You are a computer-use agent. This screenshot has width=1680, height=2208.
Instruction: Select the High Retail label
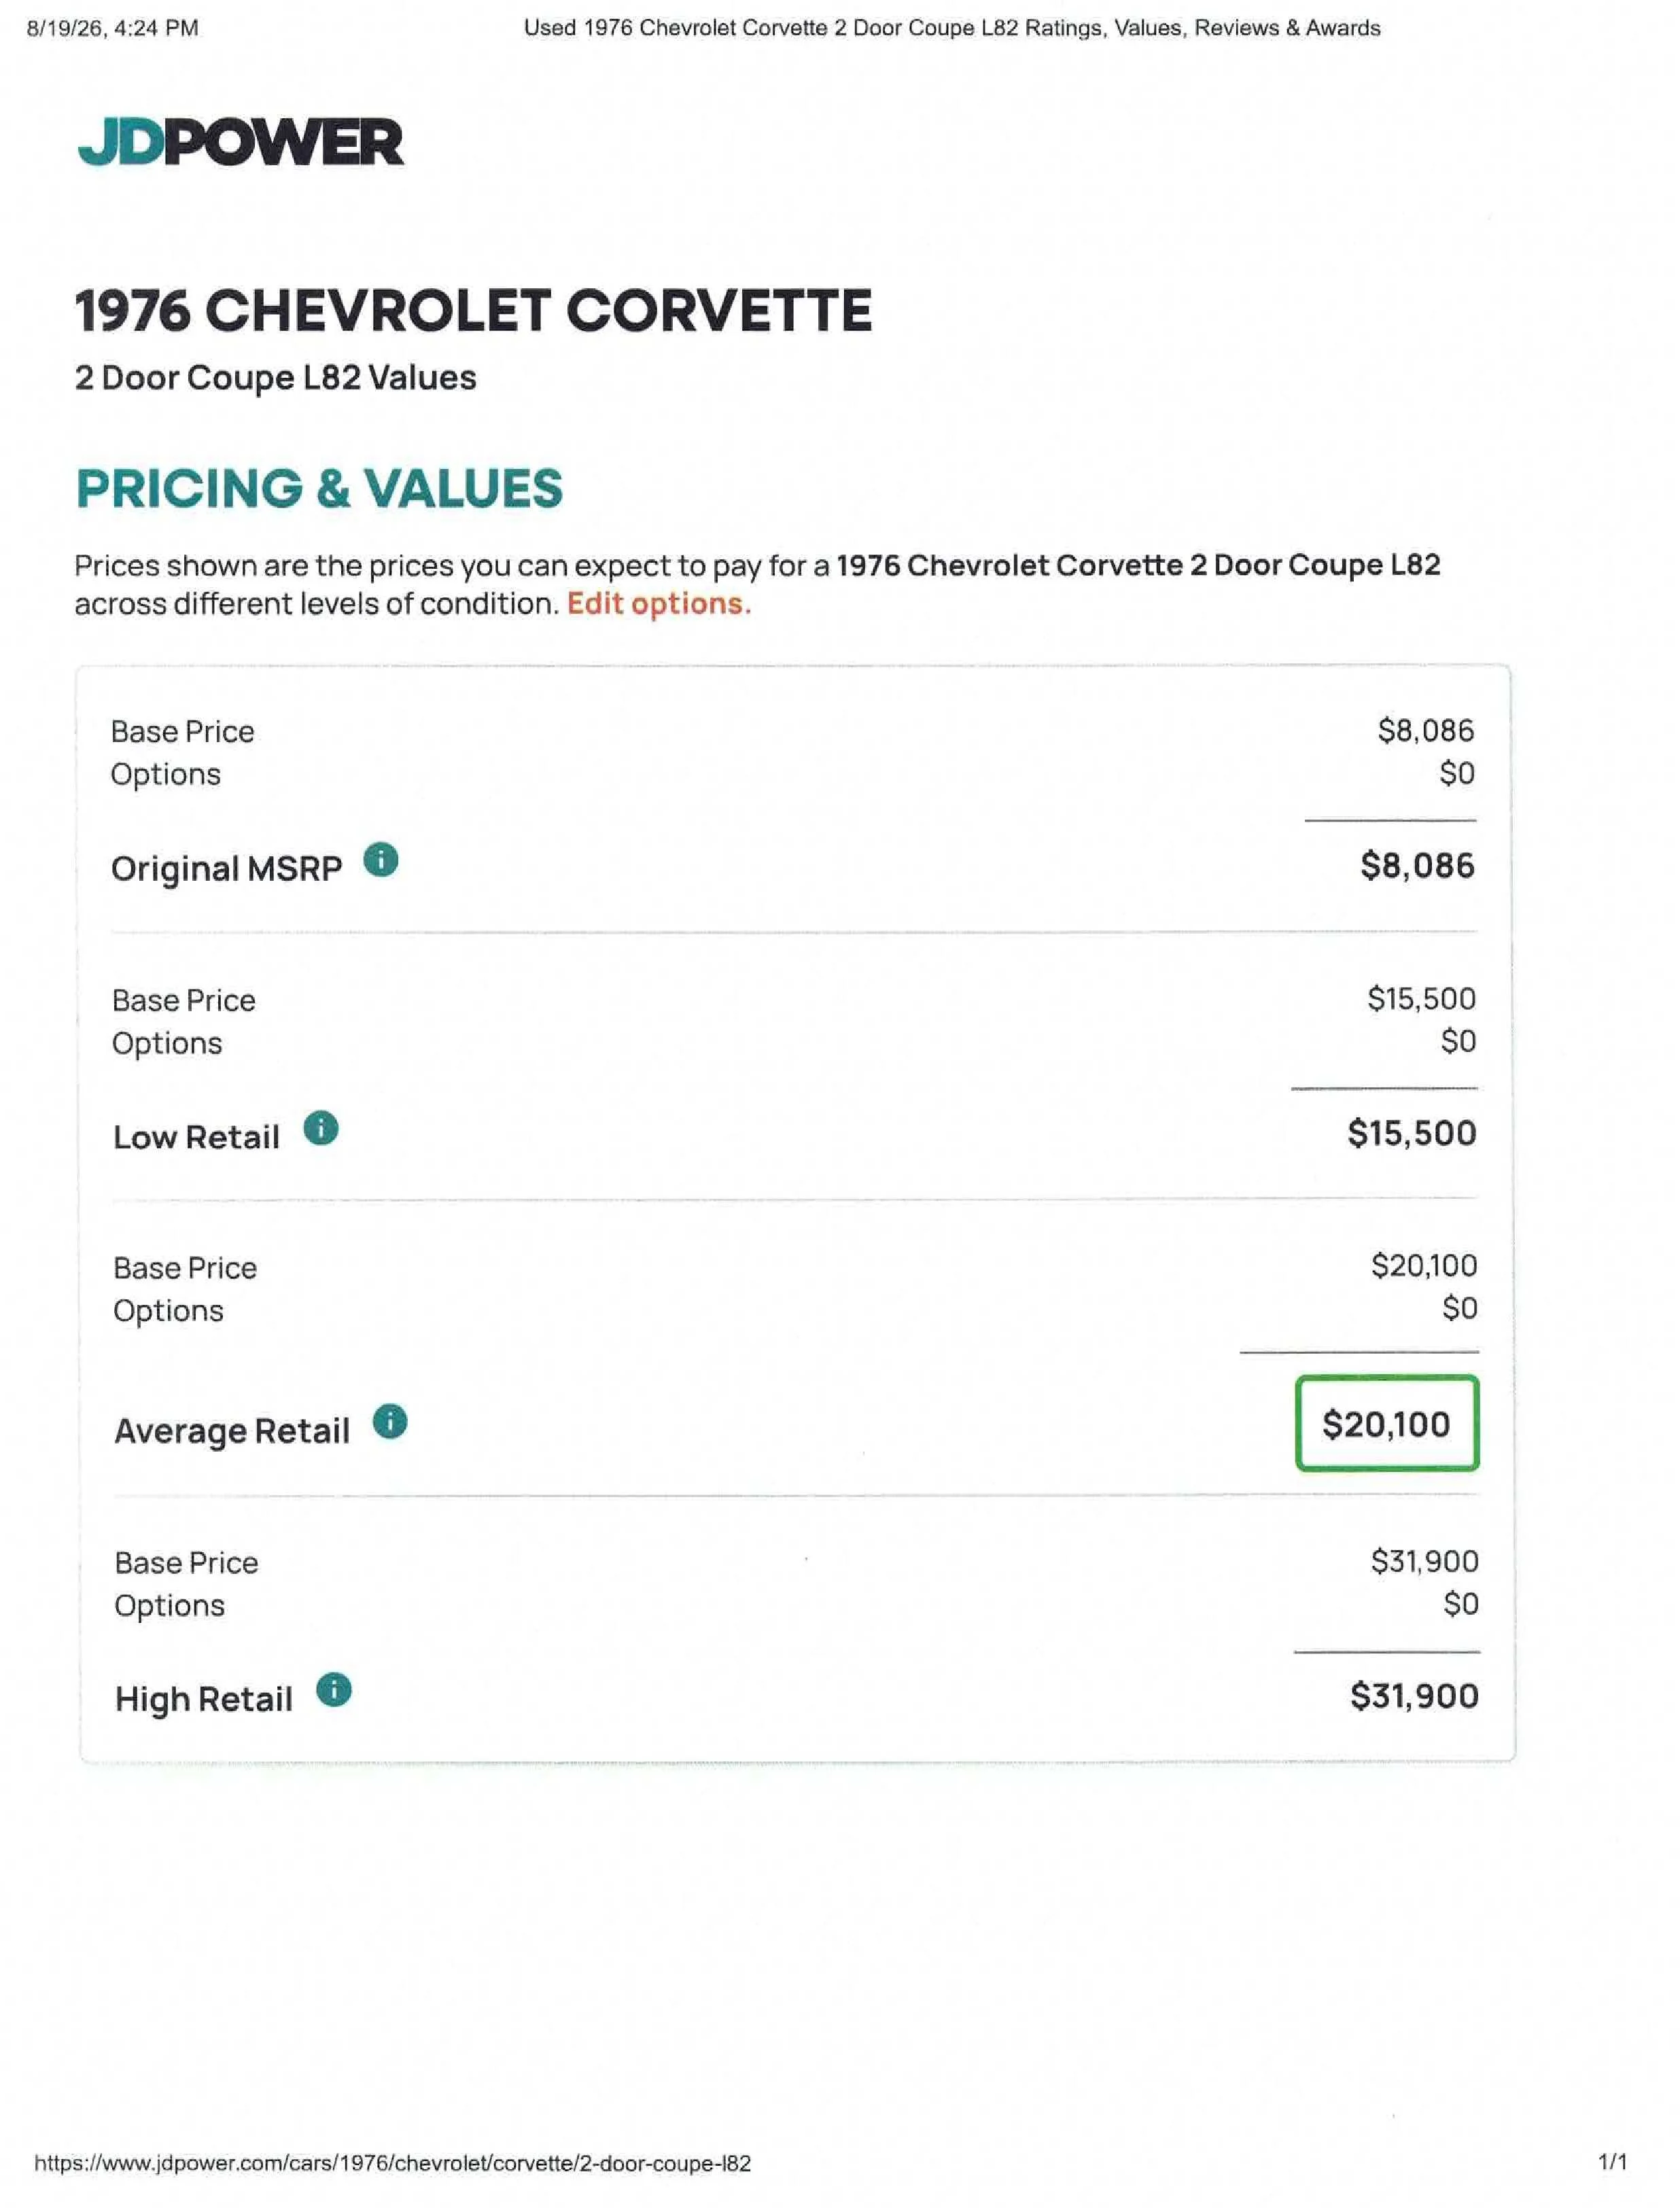point(204,1699)
